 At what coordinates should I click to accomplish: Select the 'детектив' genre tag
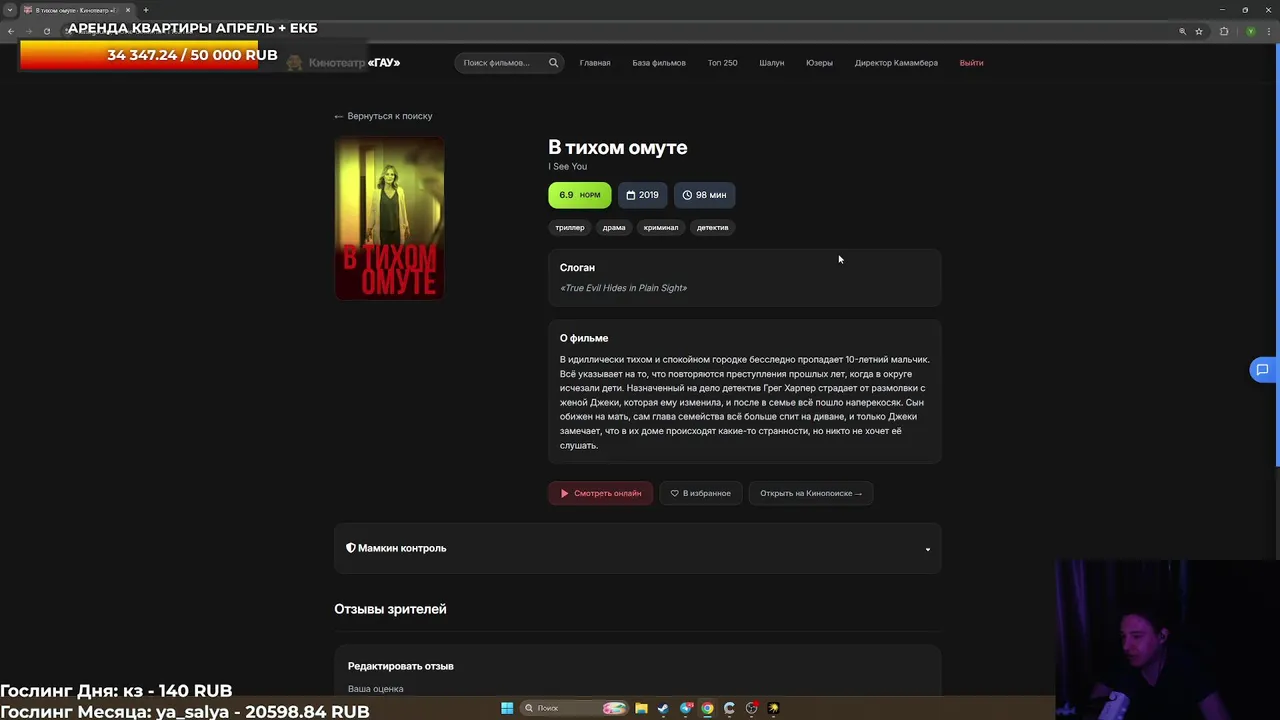(713, 228)
